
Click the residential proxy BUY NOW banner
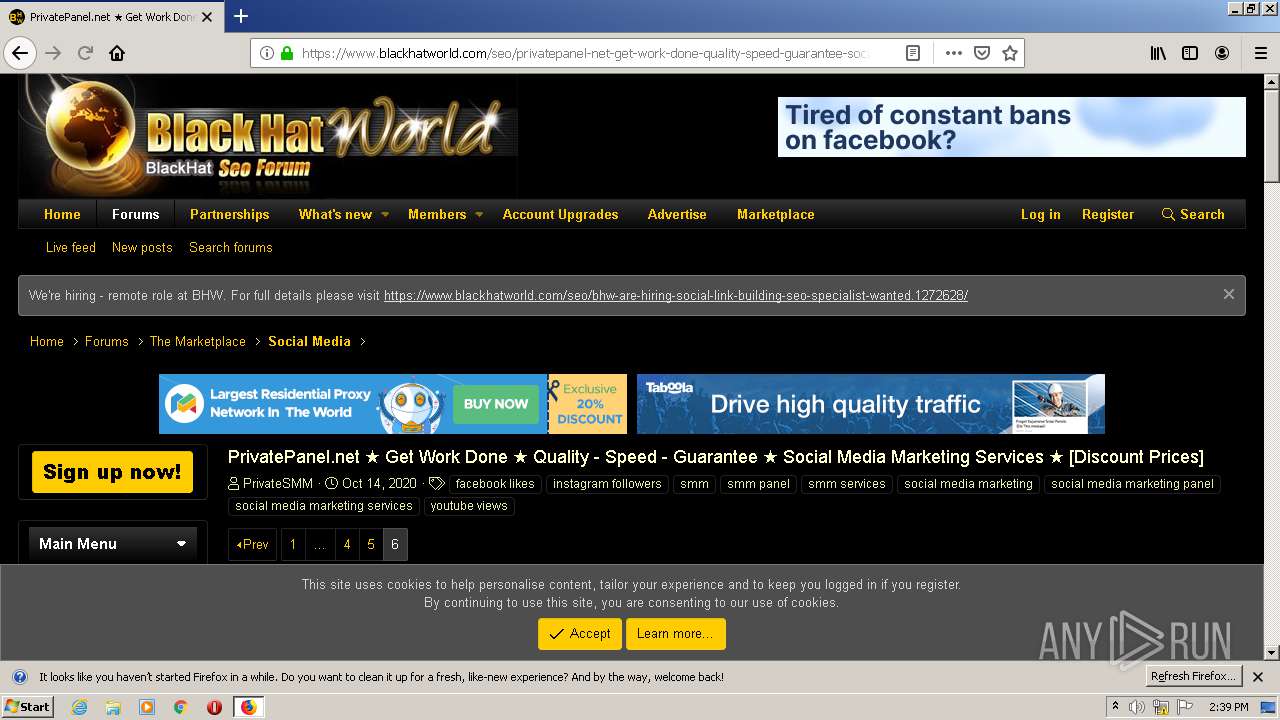(496, 404)
